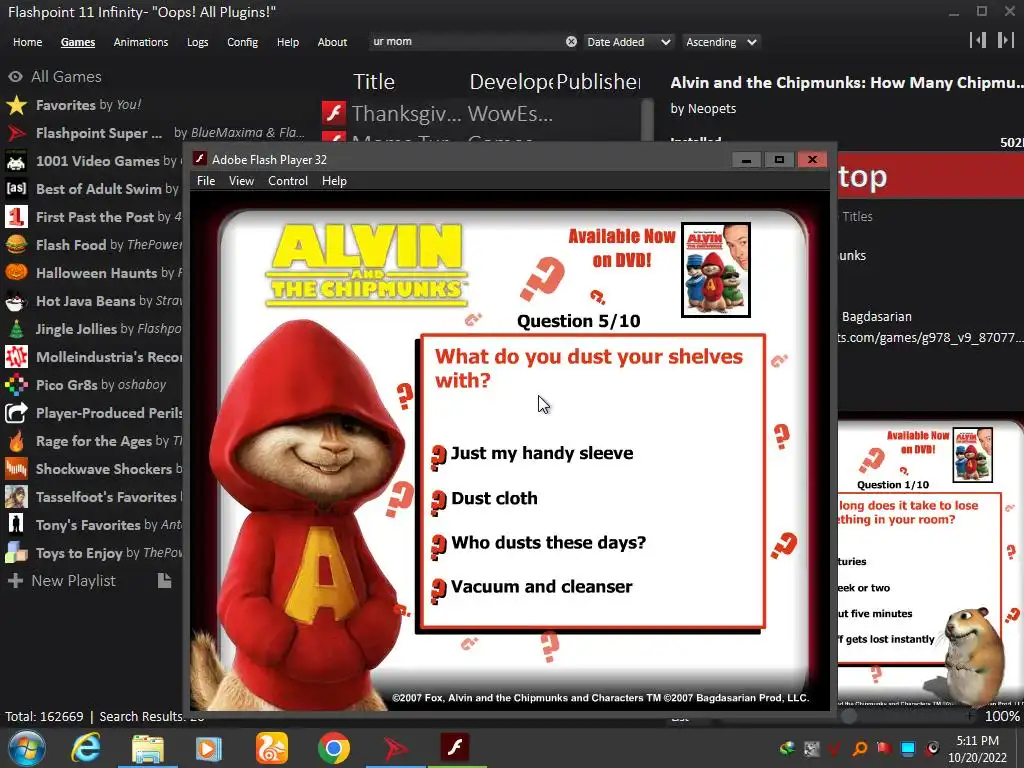Open Tony's Favorites playlist icon

click(16, 525)
